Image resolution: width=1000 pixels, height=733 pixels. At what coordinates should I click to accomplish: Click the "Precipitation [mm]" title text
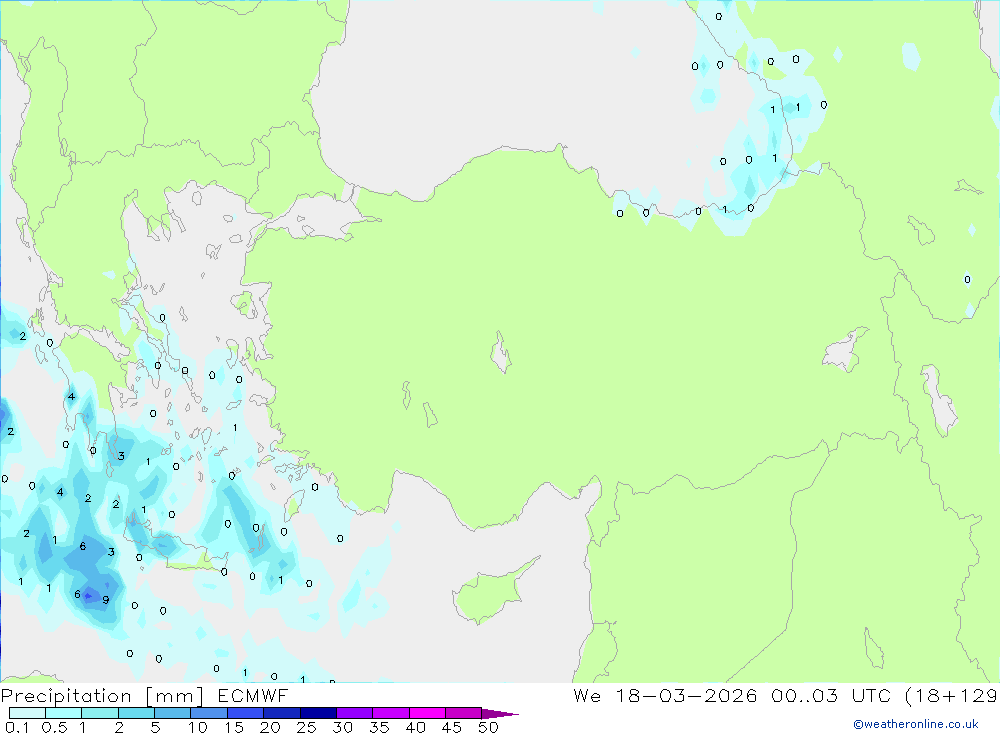(102, 696)
